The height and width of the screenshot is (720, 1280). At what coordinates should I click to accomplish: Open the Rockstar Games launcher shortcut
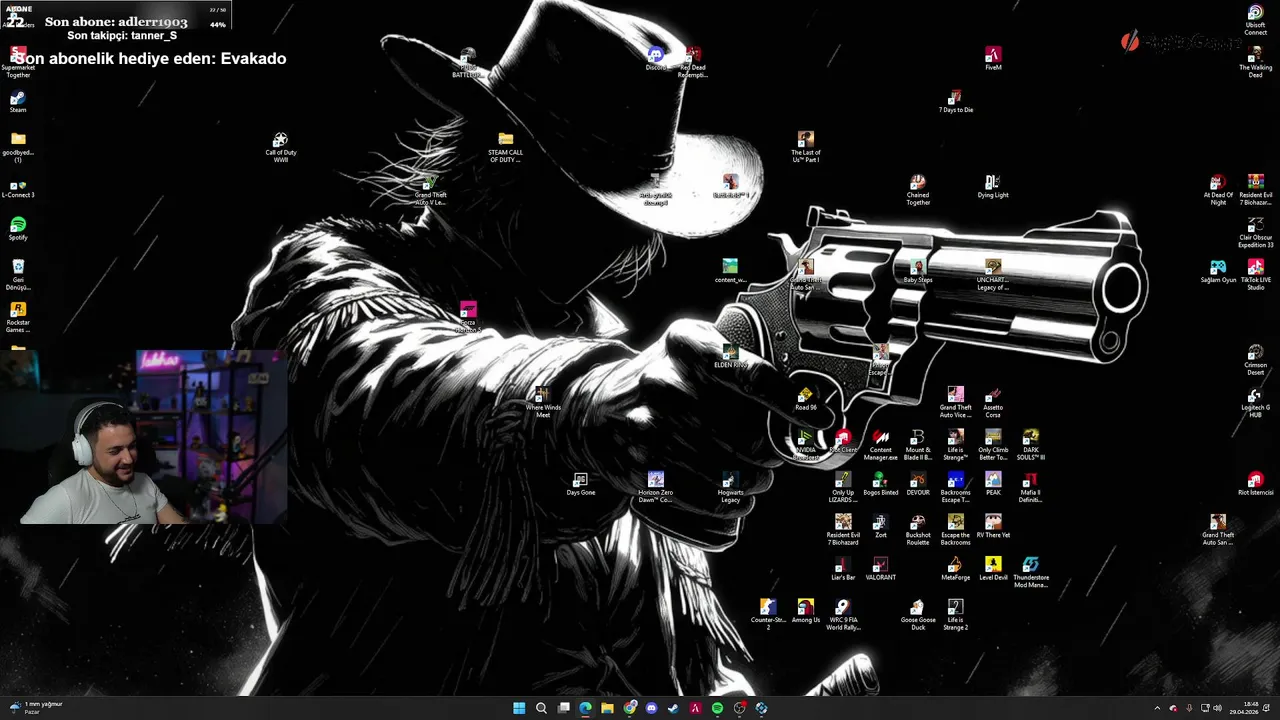[18, 317]
